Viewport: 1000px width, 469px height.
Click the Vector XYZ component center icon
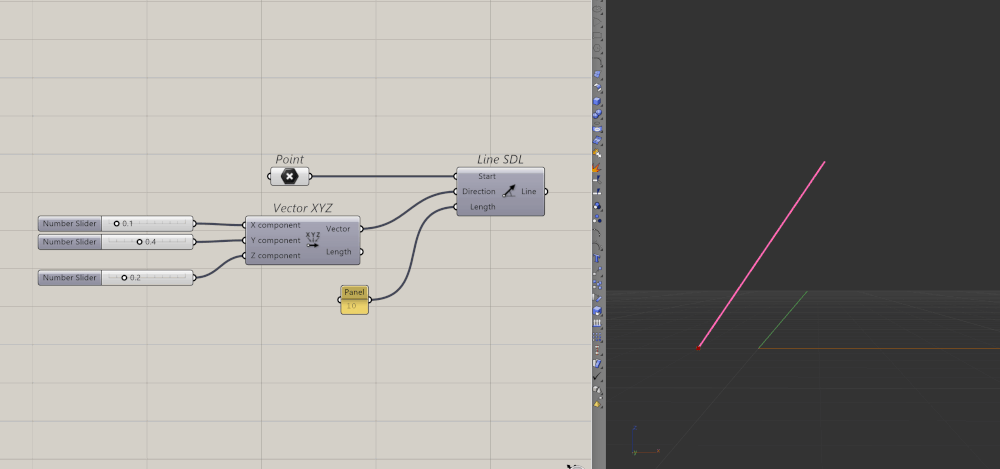[312, 240]
